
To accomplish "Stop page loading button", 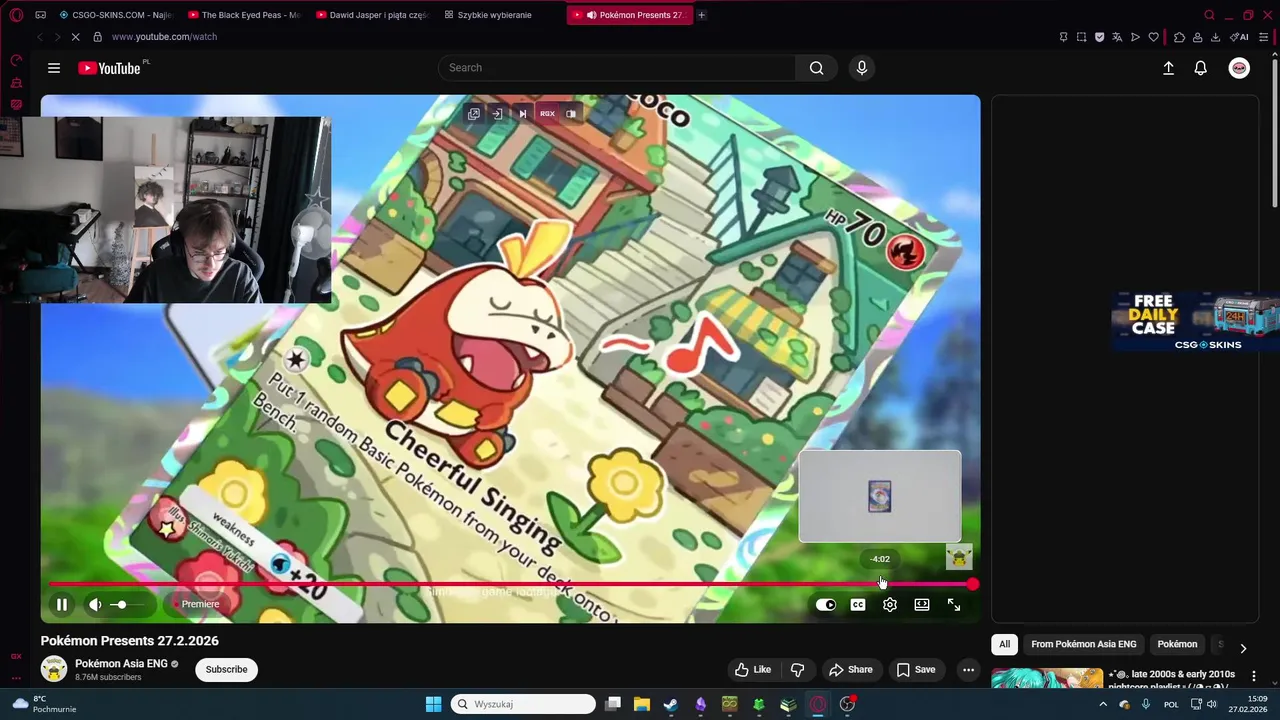I will [75, 37].
